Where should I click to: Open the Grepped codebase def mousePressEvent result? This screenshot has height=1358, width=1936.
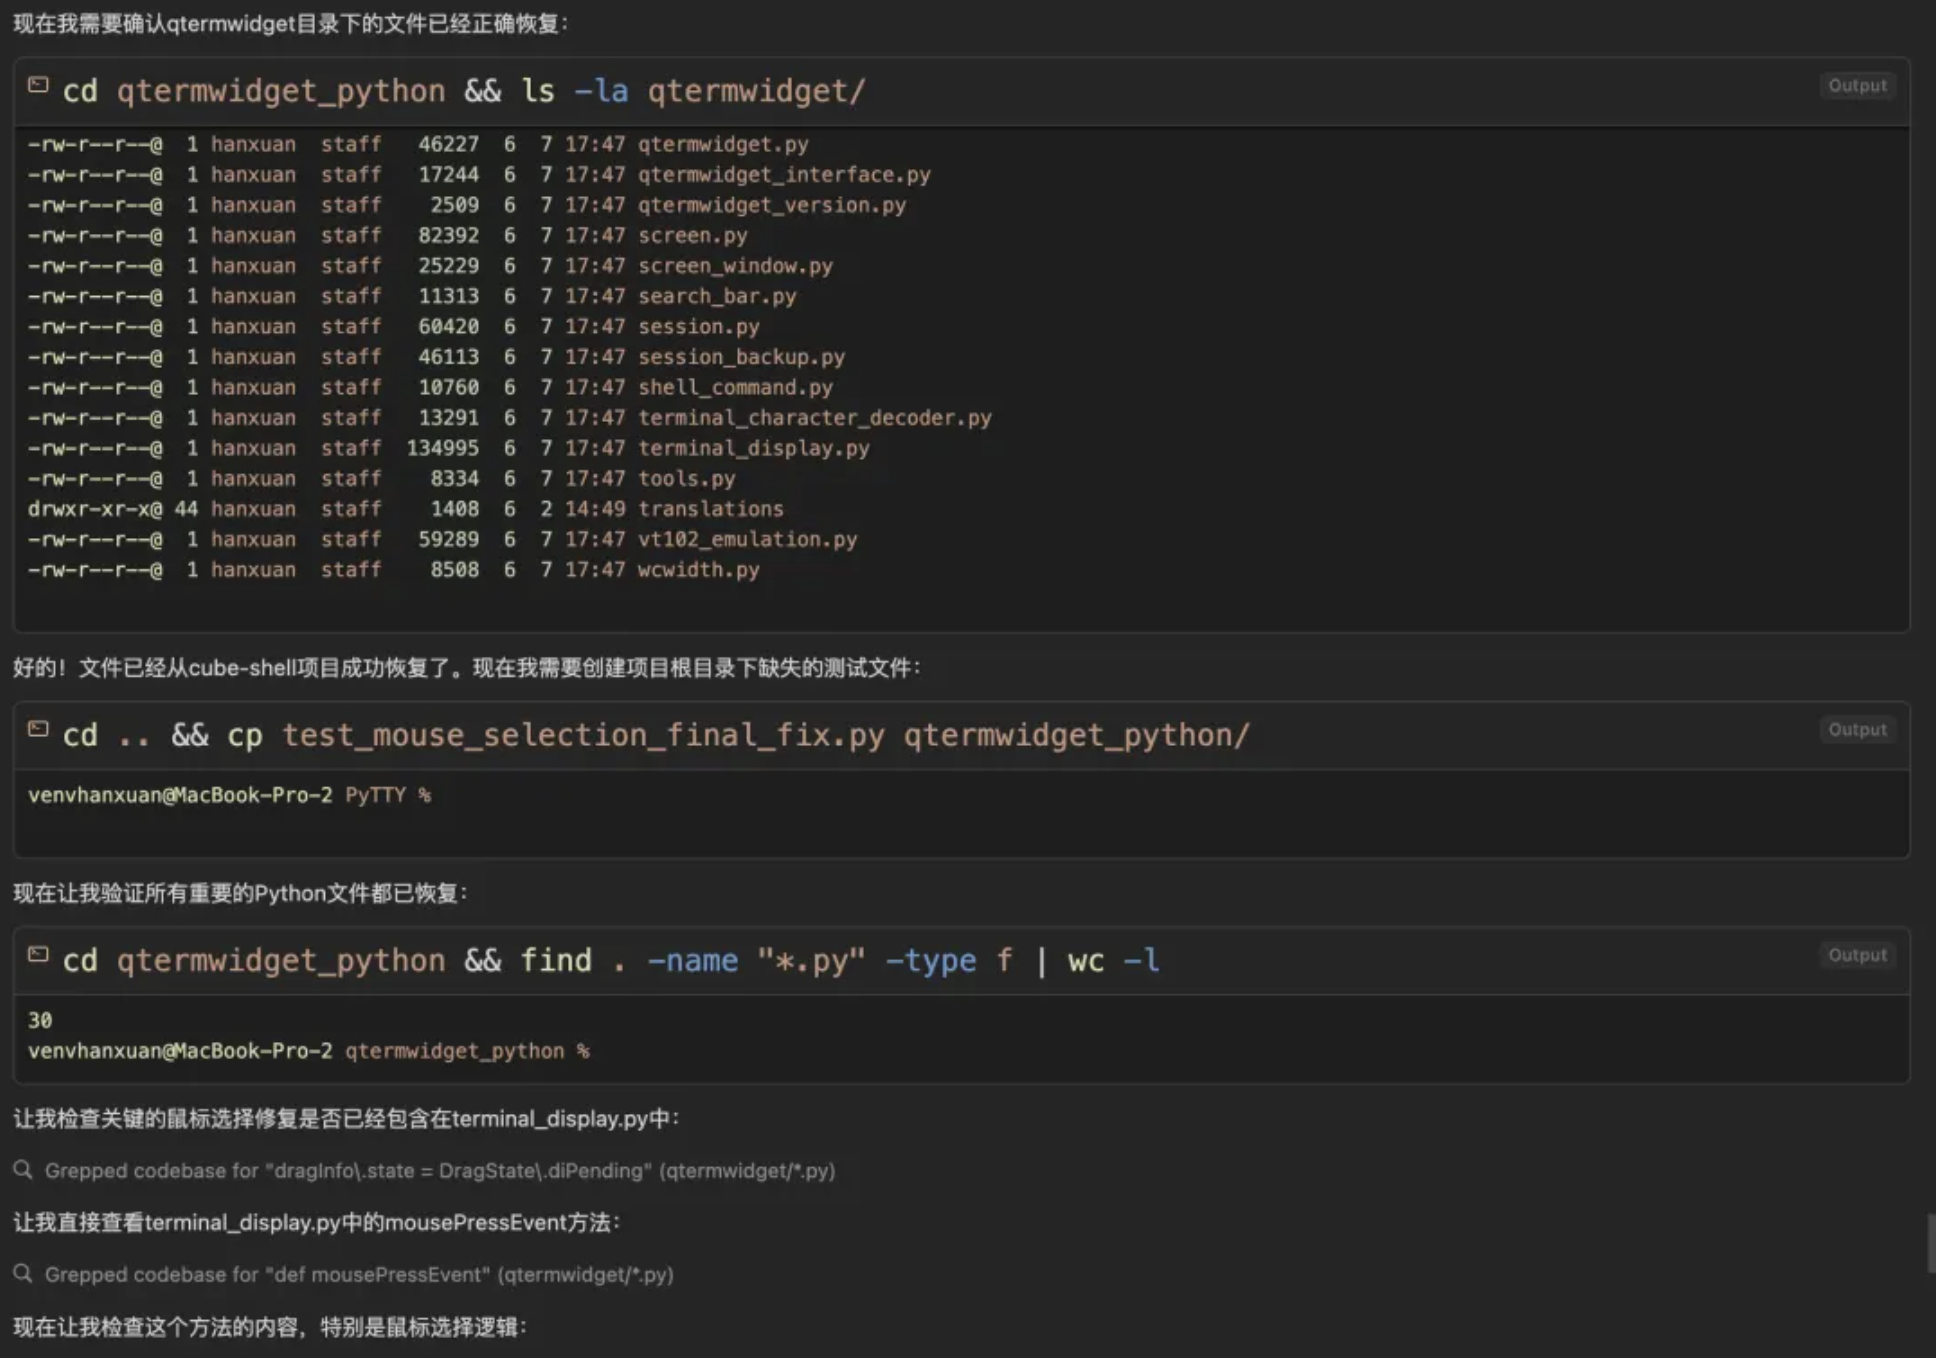pyautogui.click(x=359, y=1274)
